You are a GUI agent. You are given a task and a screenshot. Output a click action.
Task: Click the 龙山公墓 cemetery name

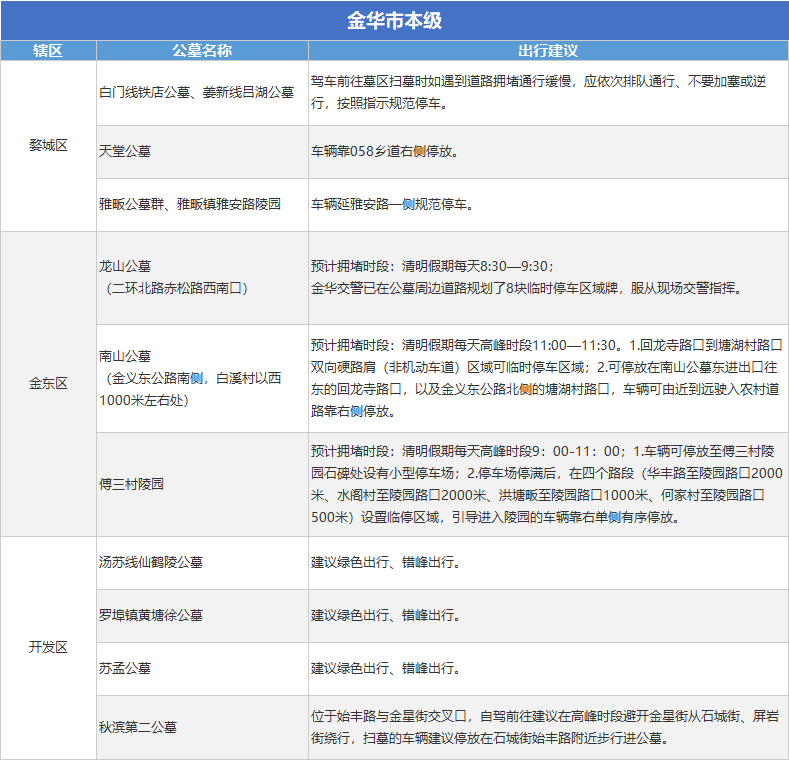(x=125, y=266)
